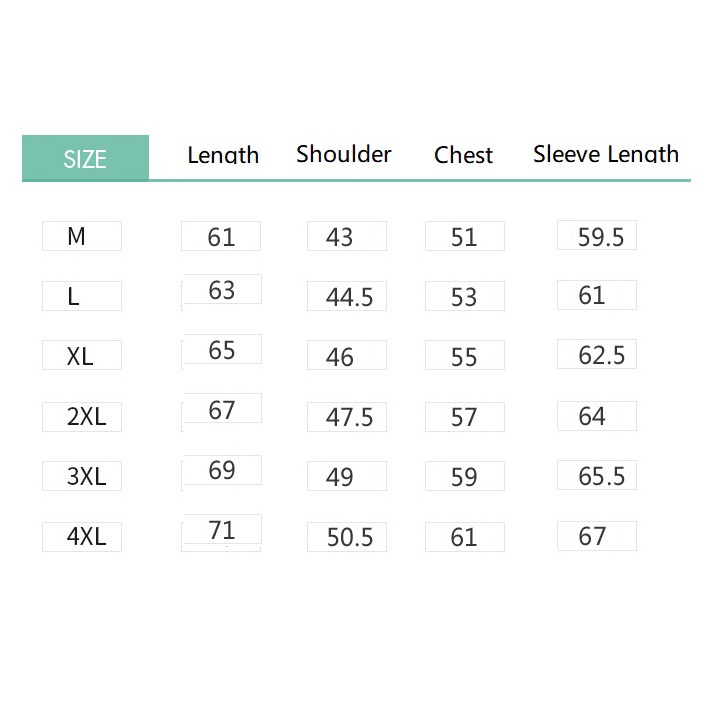Select the 62.5 sleeve length cell

[597, 354]
